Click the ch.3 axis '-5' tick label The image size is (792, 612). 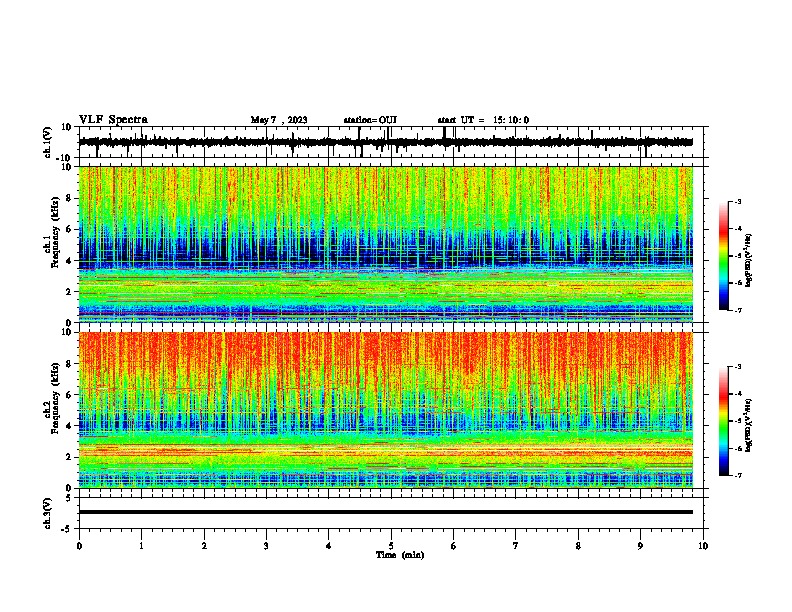click(x=68, y=529)
